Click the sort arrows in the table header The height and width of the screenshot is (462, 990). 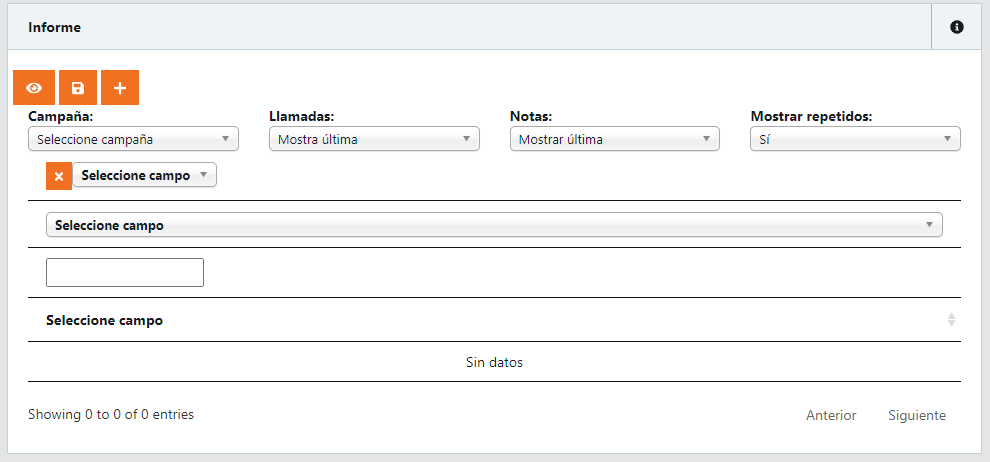pos(951,320)
